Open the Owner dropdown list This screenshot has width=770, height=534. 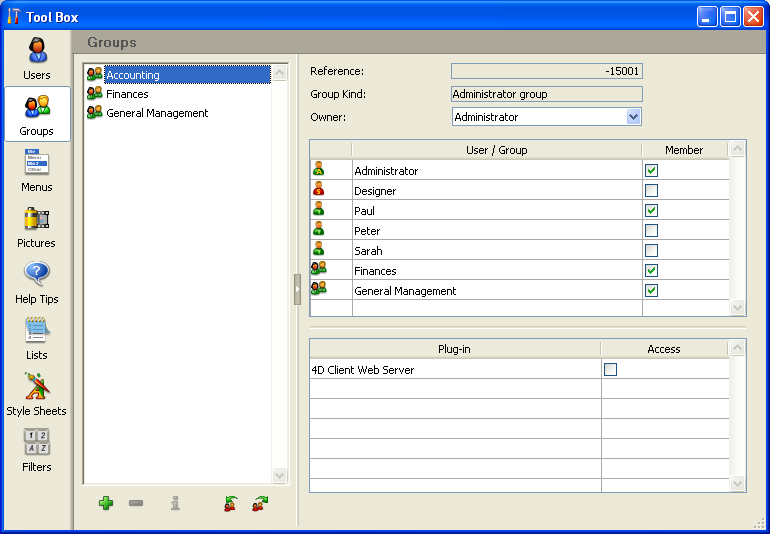tap(633, 117)
